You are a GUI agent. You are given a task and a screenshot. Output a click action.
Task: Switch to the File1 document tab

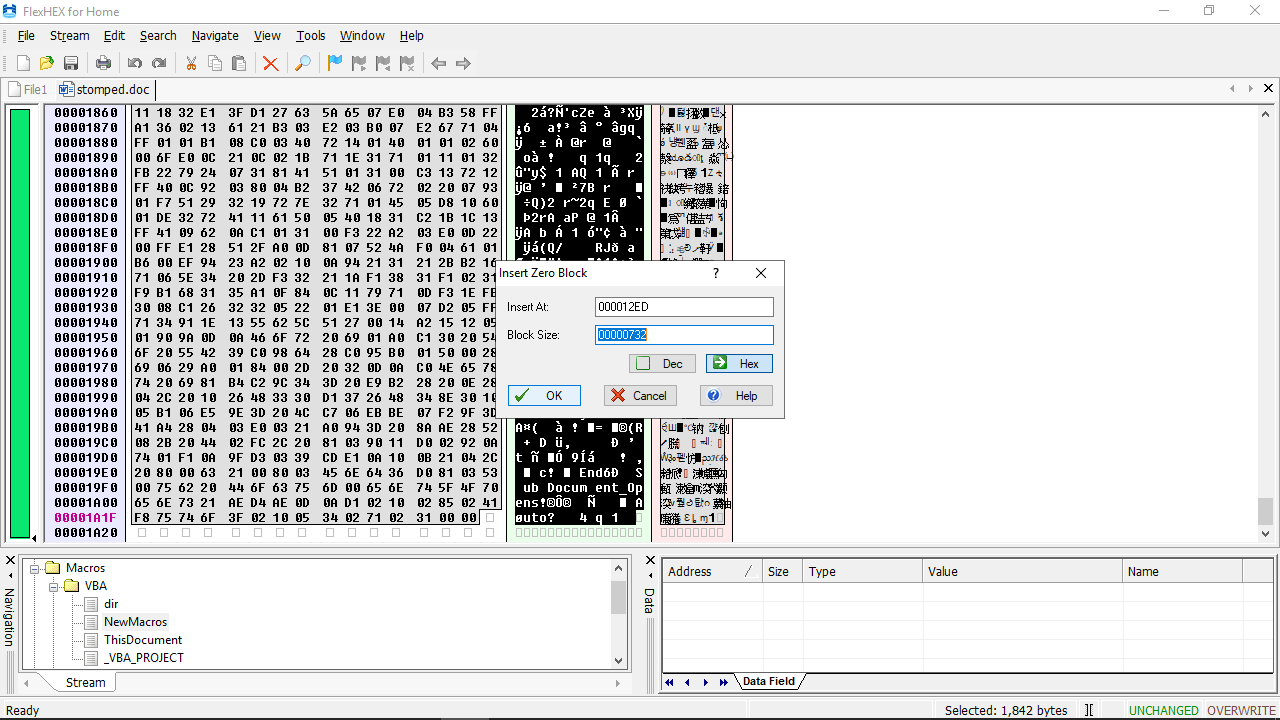pos(29,89)
